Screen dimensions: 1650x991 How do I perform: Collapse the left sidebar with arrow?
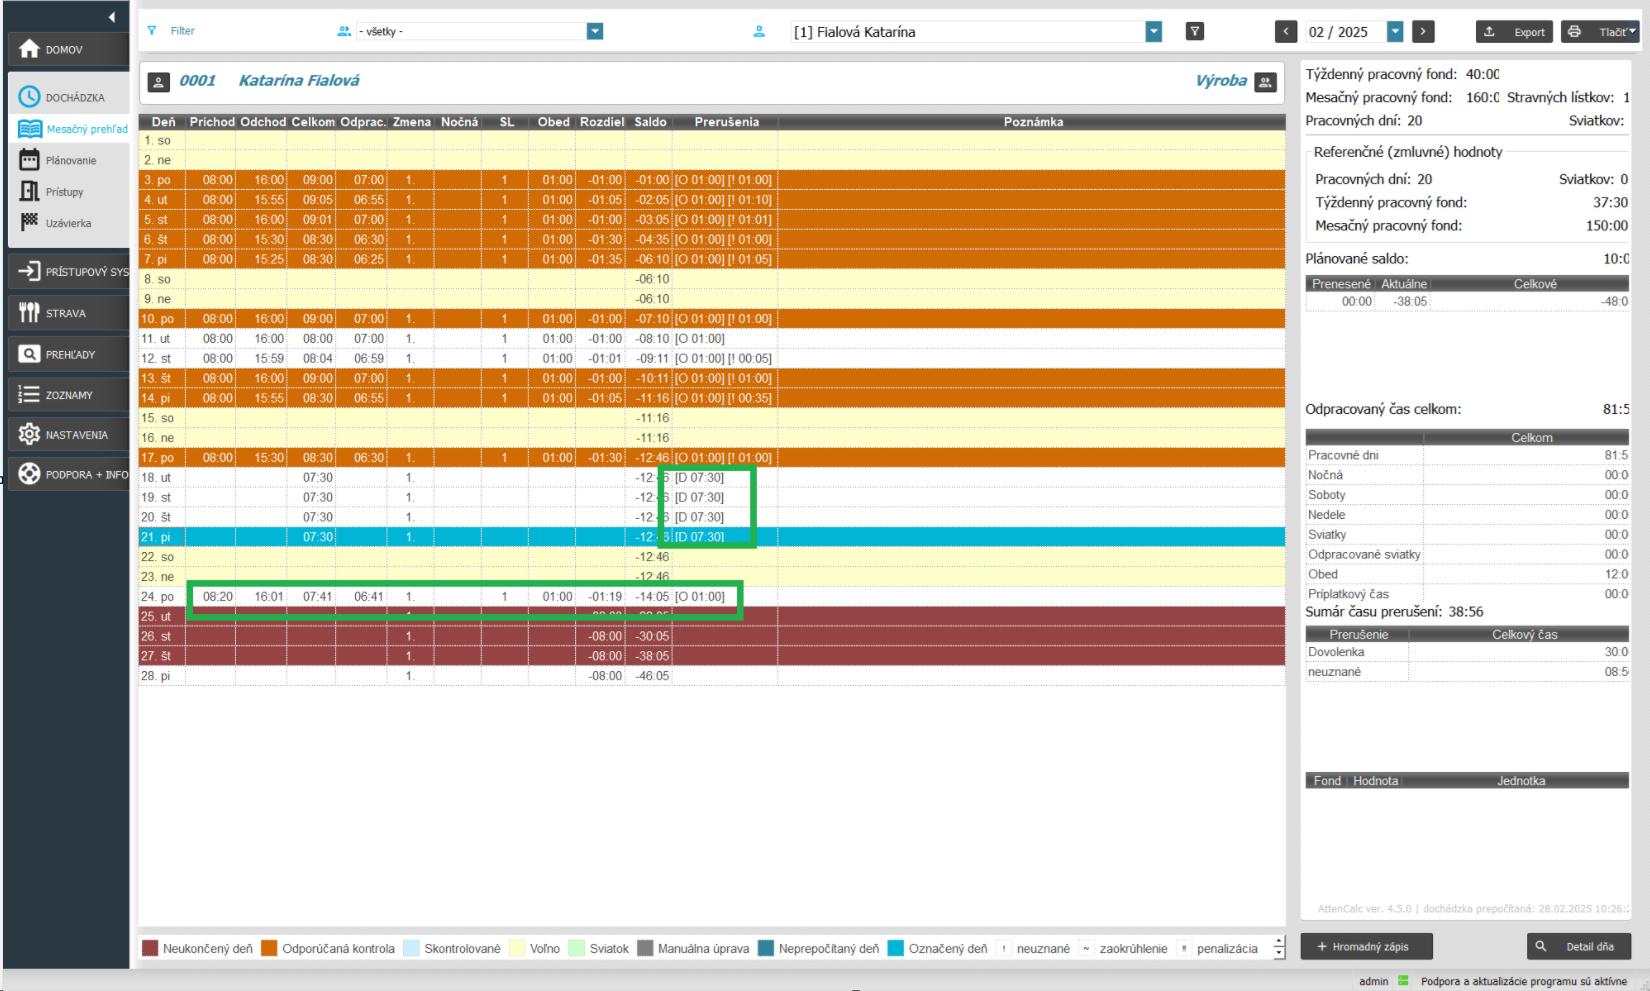(111, 17)
